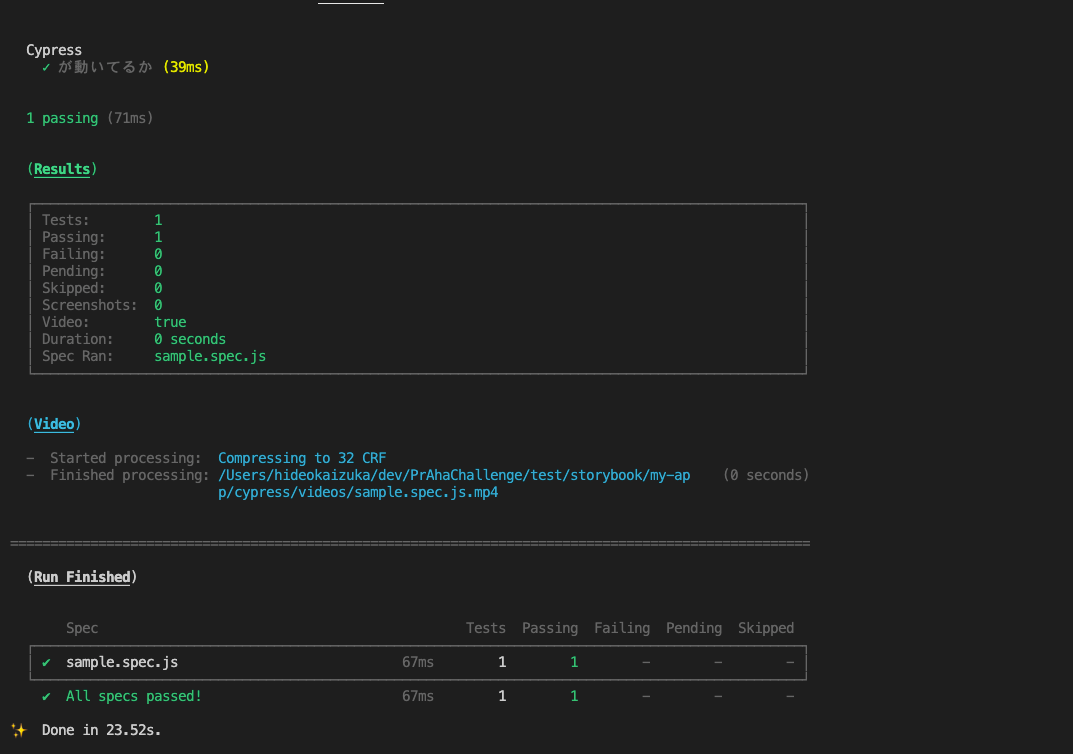The width and height of the screenshot is (1073, 754).
Task: Open the /Users/hideokaizuka video file path
Action: pos(454,484)
